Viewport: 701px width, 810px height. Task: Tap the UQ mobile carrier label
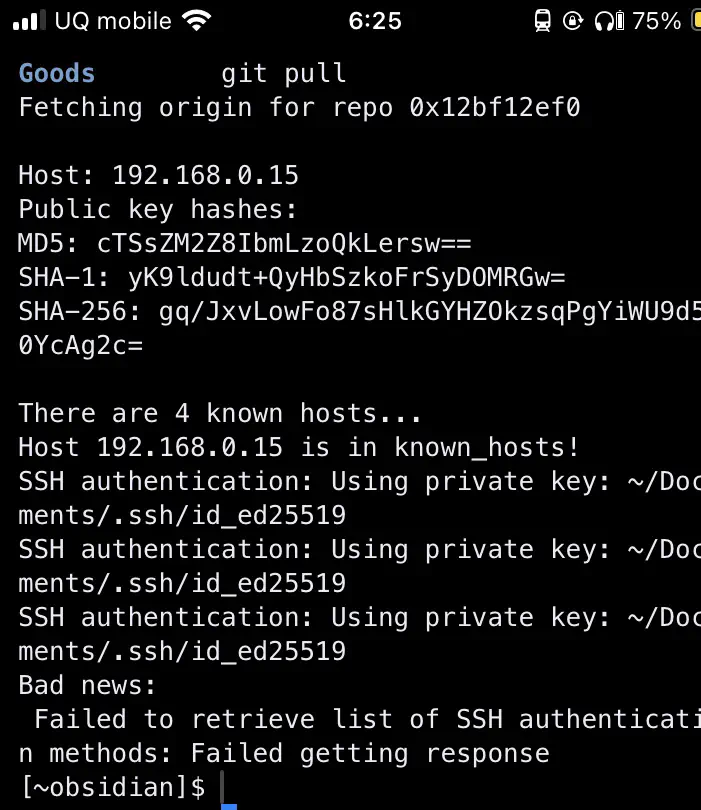pyautogui.click(x=113, y=21)
